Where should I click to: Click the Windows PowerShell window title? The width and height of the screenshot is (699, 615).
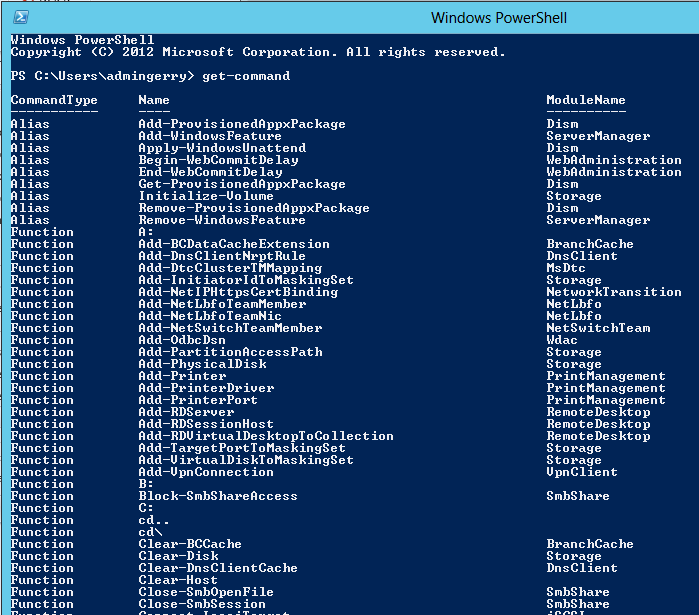click(498, 18)
